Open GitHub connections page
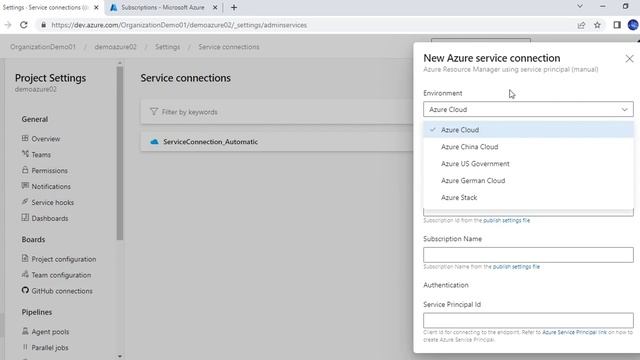The height and width of the screenshot is (360, 640). tap(62, 291)
